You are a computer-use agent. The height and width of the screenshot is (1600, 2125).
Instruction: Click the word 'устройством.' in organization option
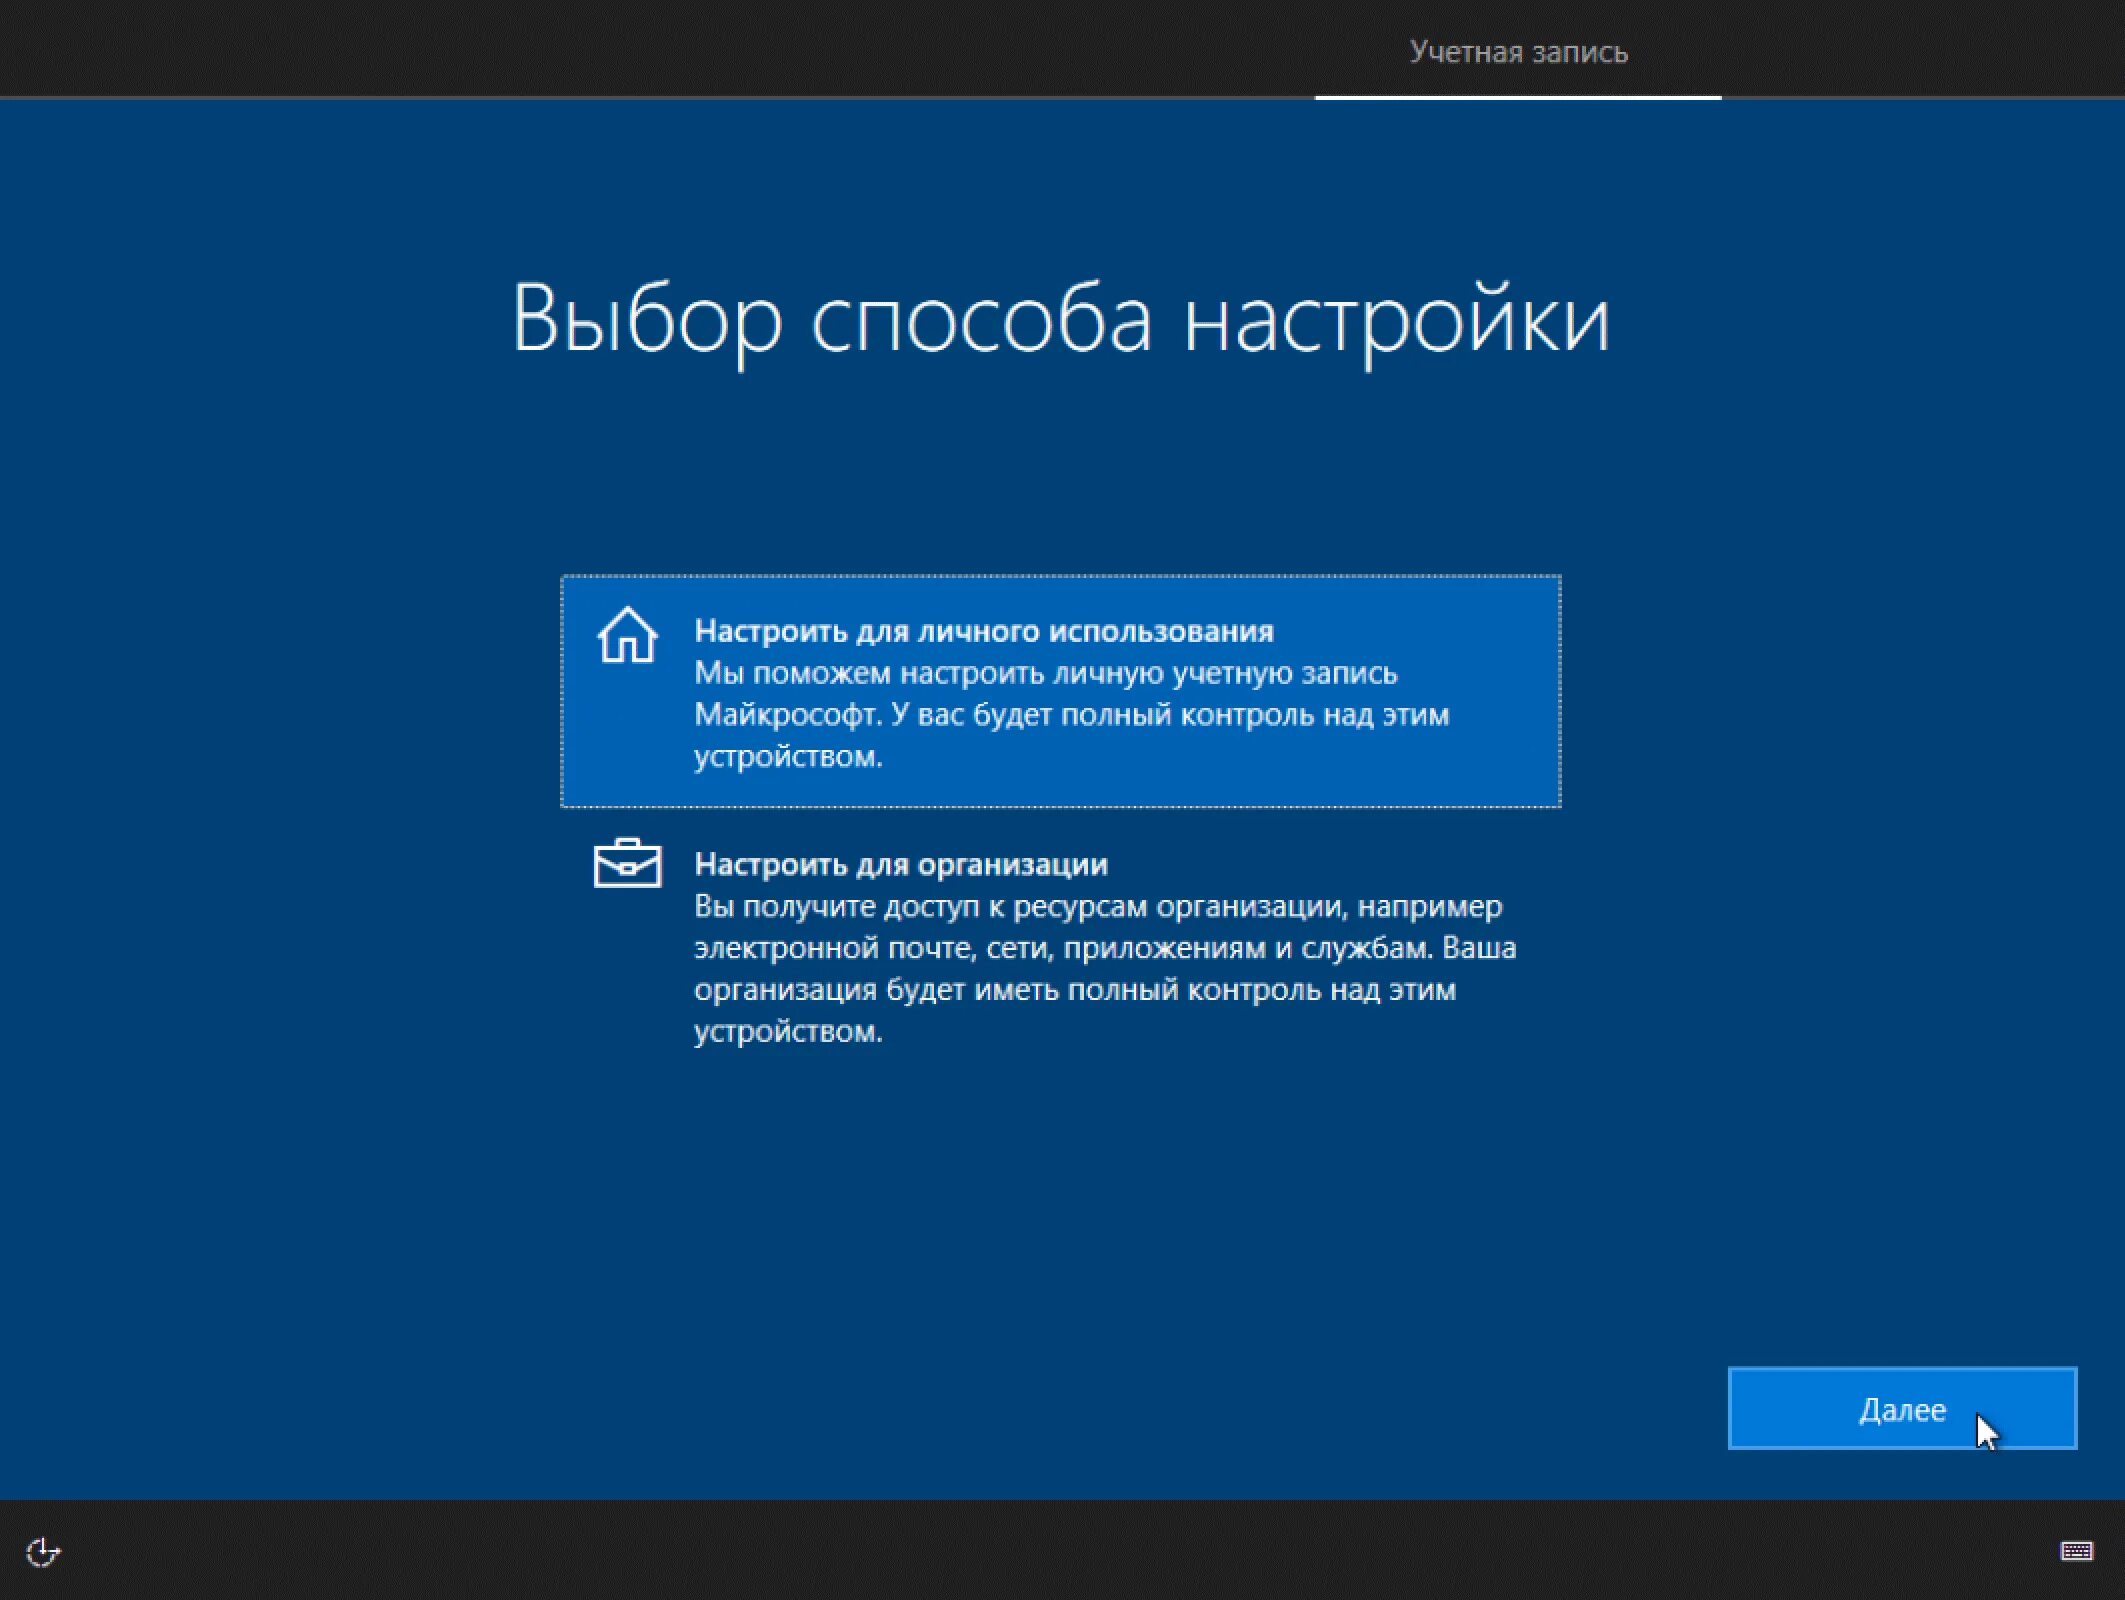(788, 1032)
